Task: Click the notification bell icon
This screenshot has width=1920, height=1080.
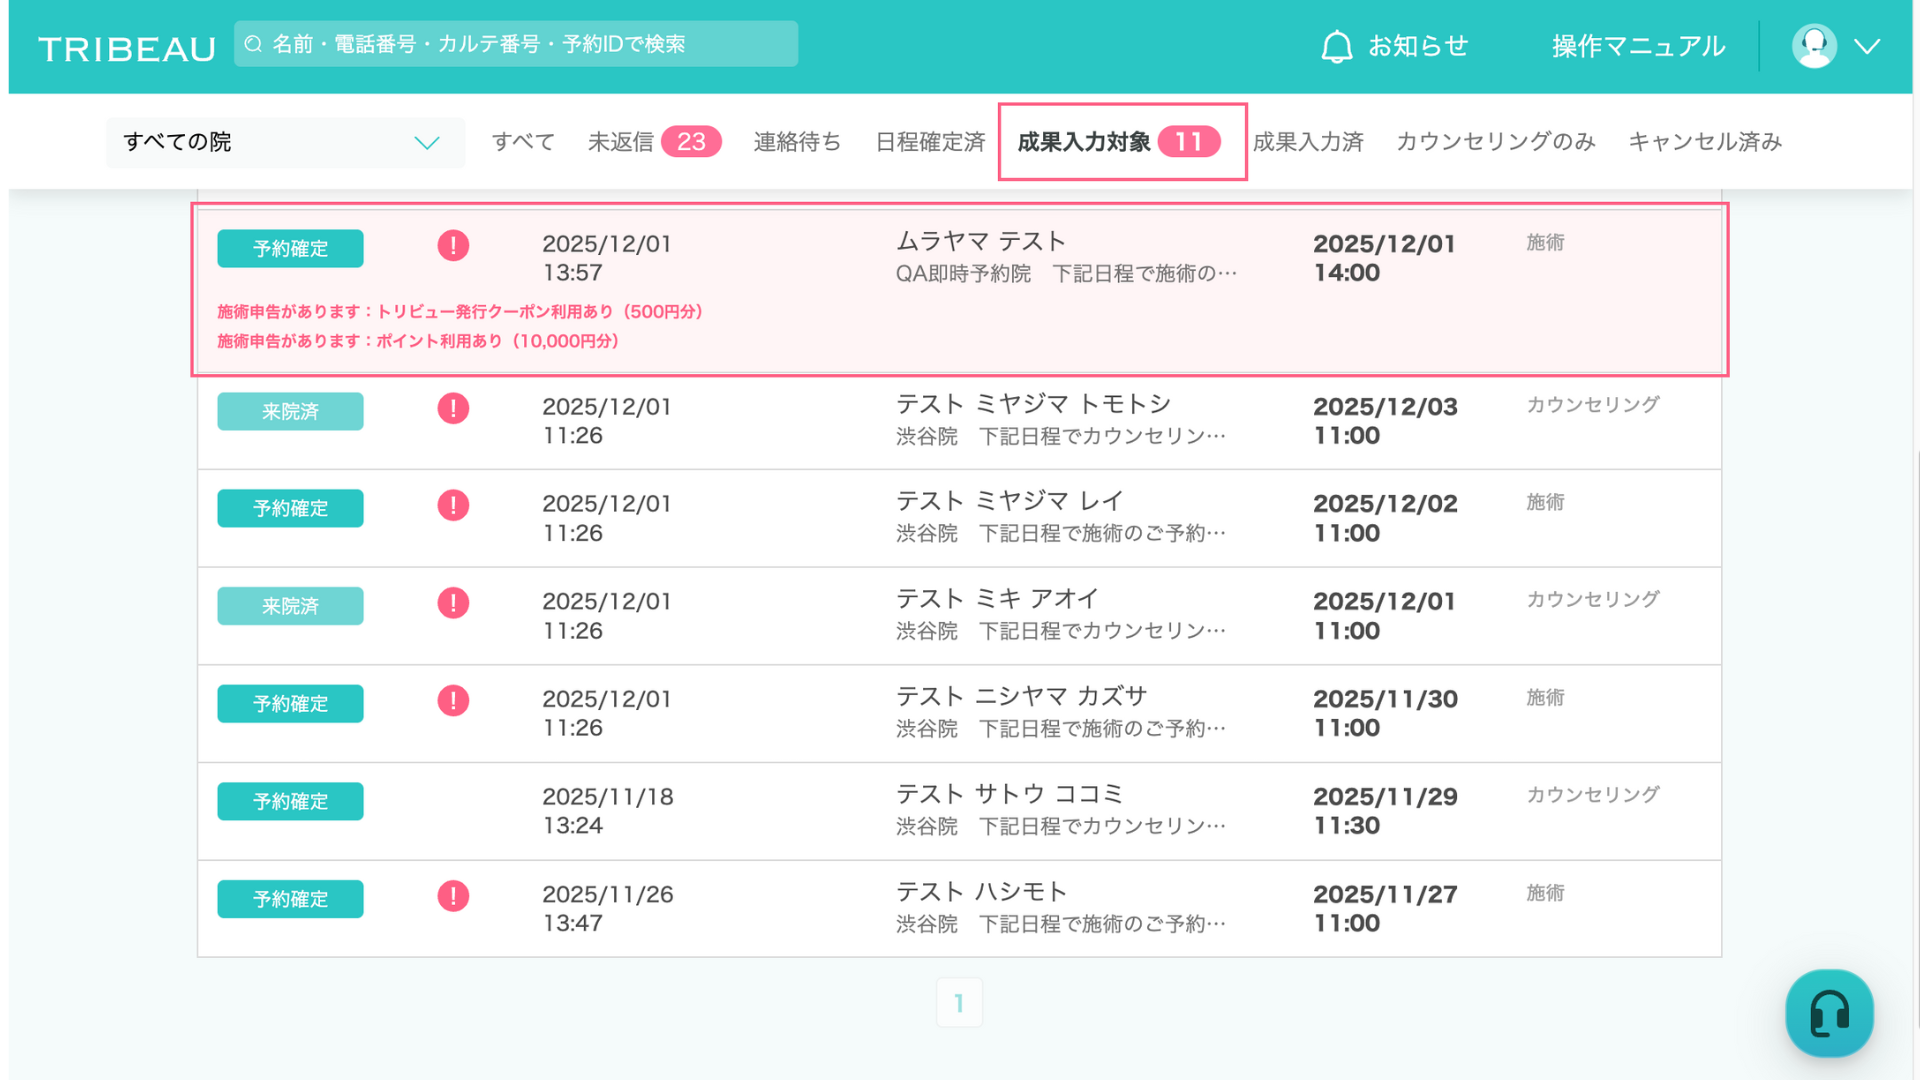Action: [x=1336, y=46]
